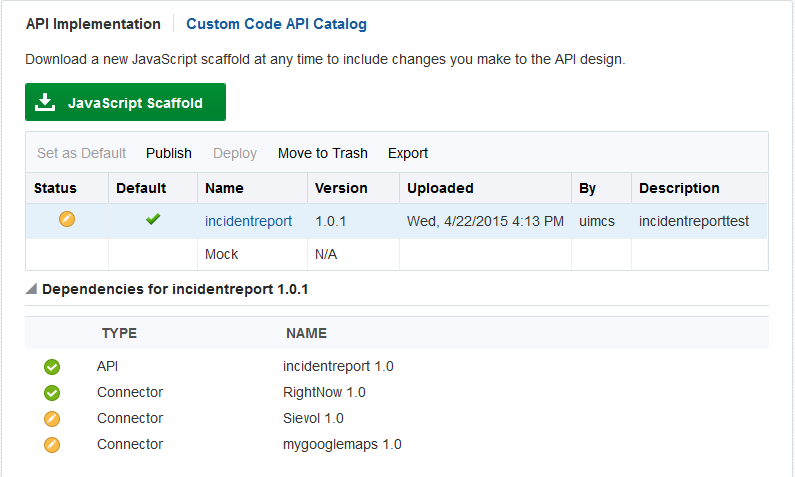
Task: Publish the selected implementation
Action: [169, 153]
